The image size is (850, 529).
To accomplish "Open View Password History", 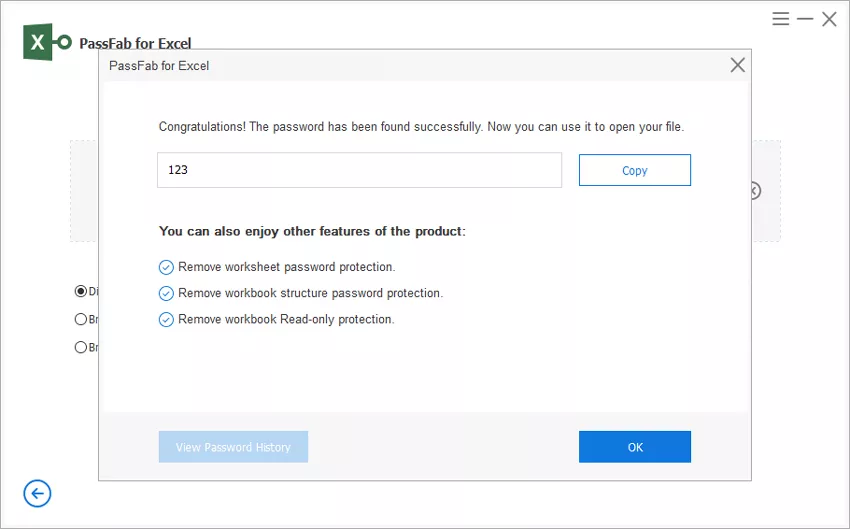I will [234, 447].
